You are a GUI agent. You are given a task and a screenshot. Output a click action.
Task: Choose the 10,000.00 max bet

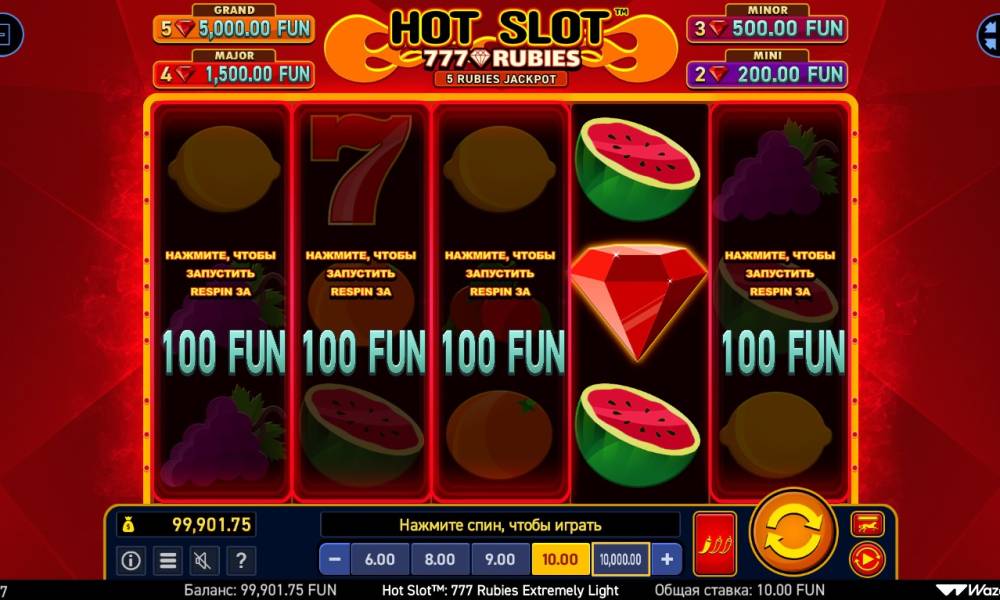click(621, 559)
